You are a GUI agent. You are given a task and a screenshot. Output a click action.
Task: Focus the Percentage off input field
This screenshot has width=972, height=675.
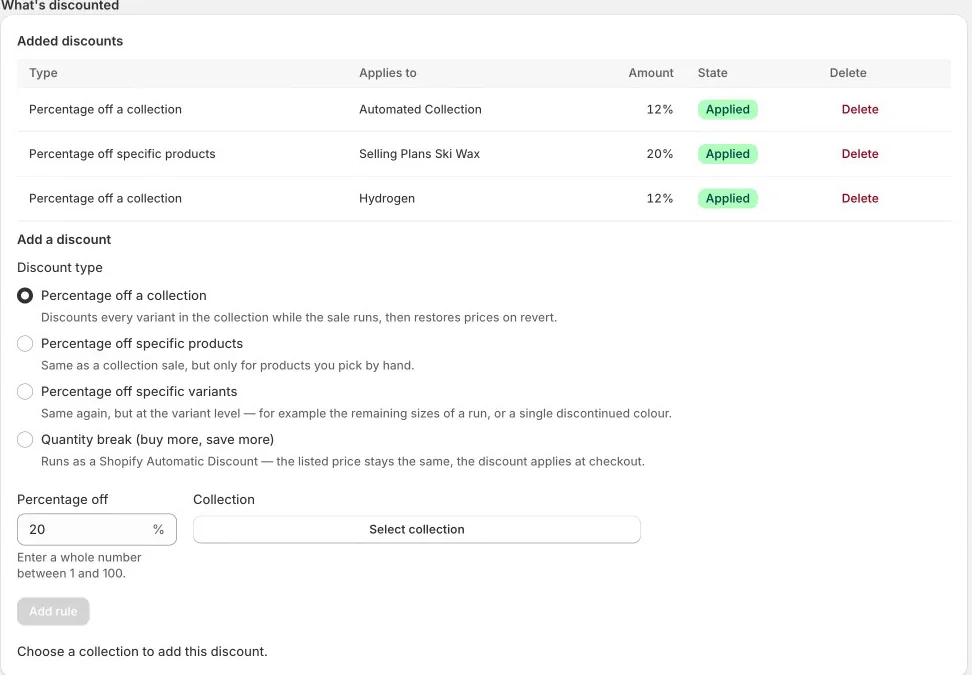tap(97, 529)
